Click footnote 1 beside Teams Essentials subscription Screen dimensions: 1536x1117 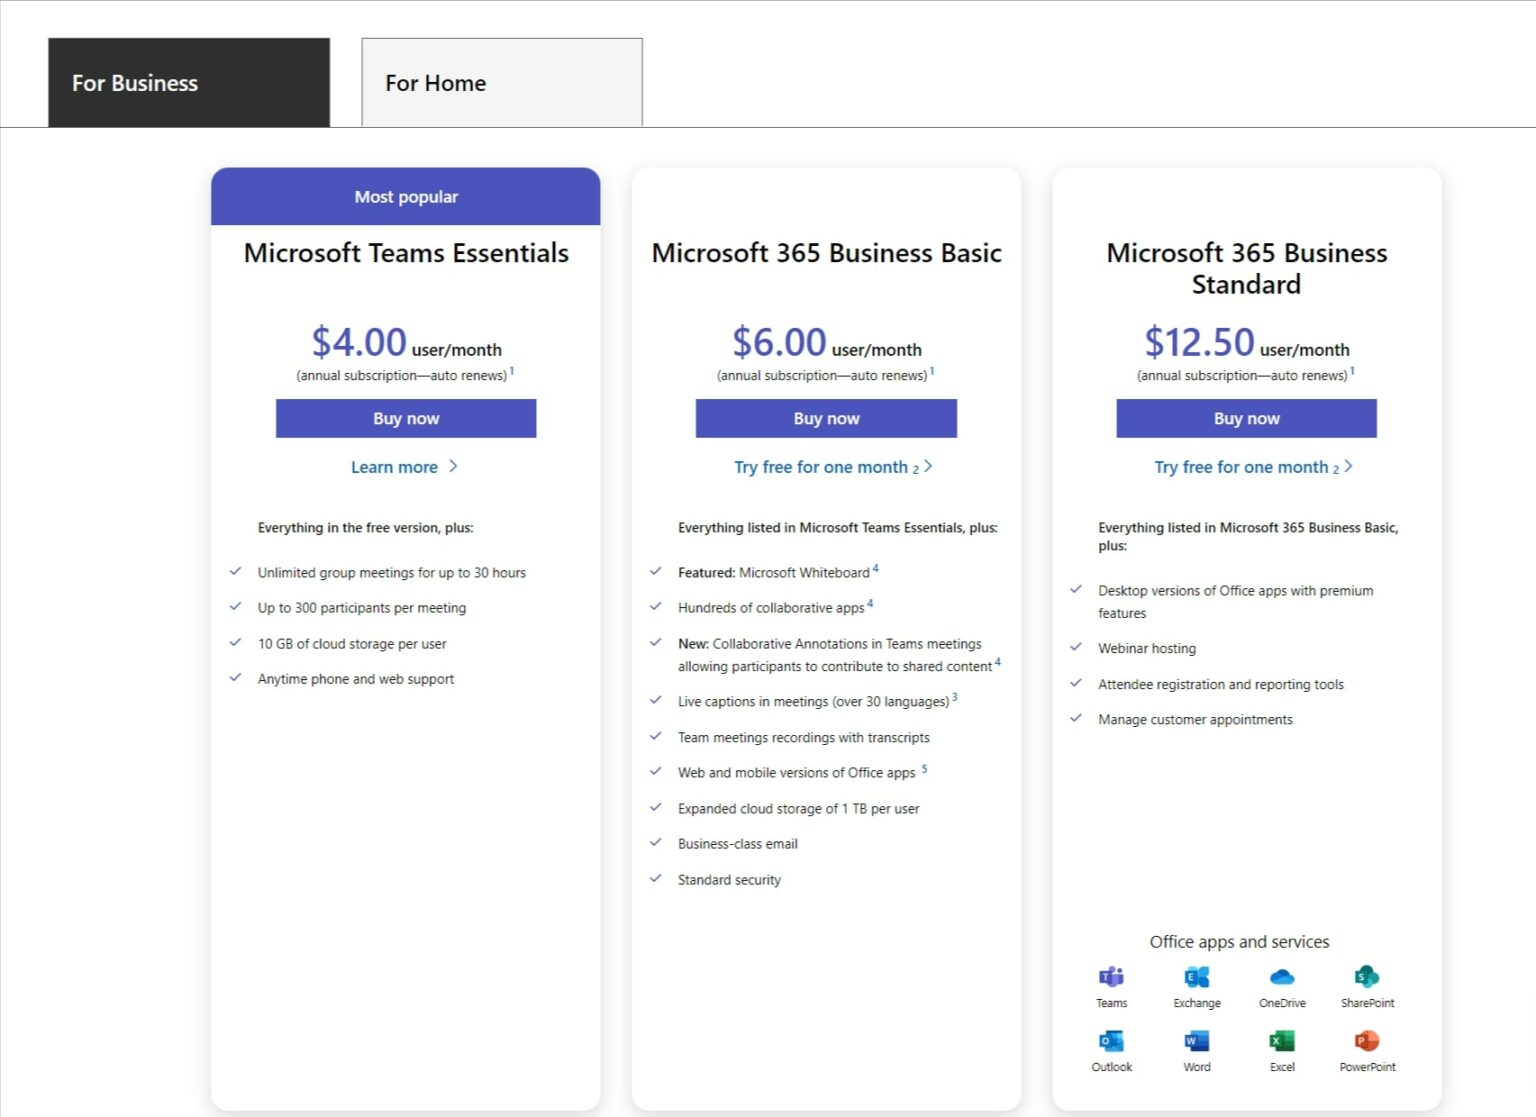pos(512,371)
